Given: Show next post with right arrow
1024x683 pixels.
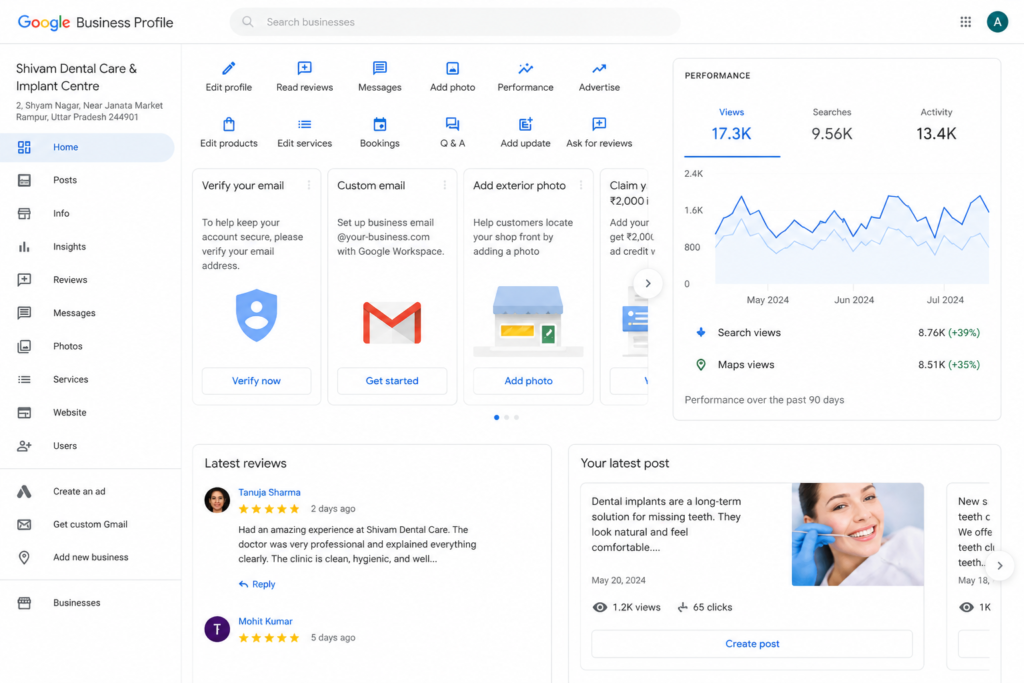Looking at the screenshot, I should pos(999,565).
